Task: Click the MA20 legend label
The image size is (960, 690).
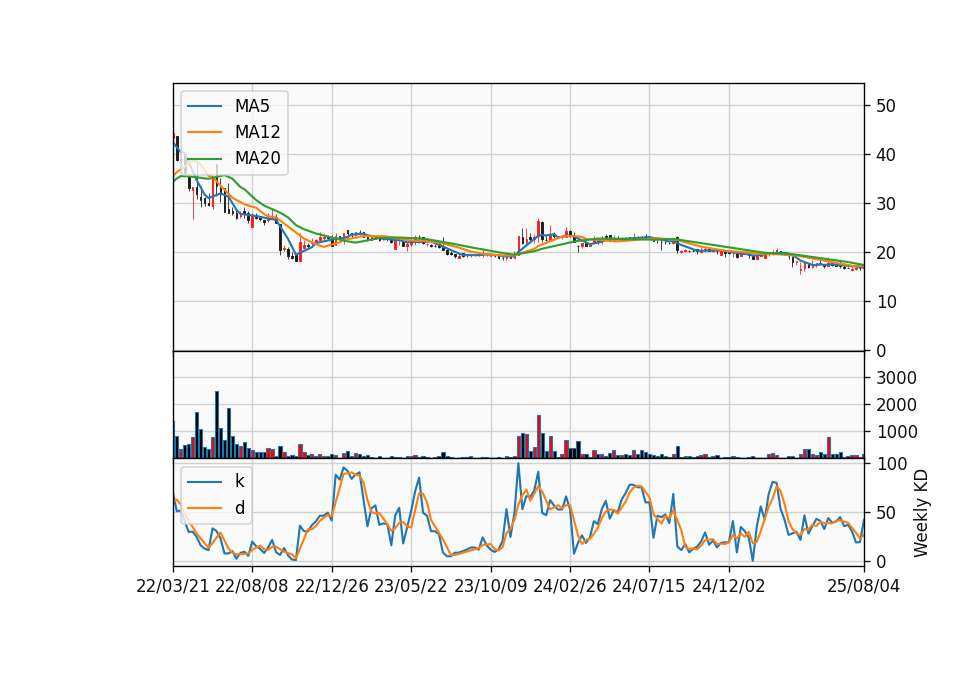Action: (x=257, y=158)
